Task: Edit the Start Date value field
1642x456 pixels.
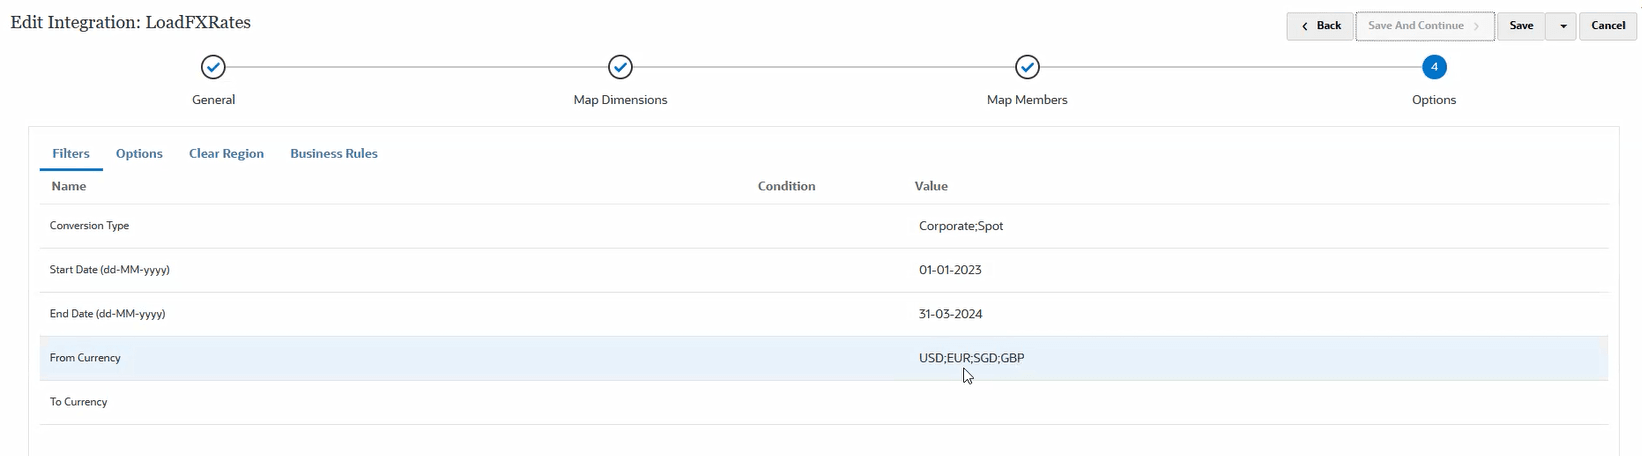Action: (950, 270)
